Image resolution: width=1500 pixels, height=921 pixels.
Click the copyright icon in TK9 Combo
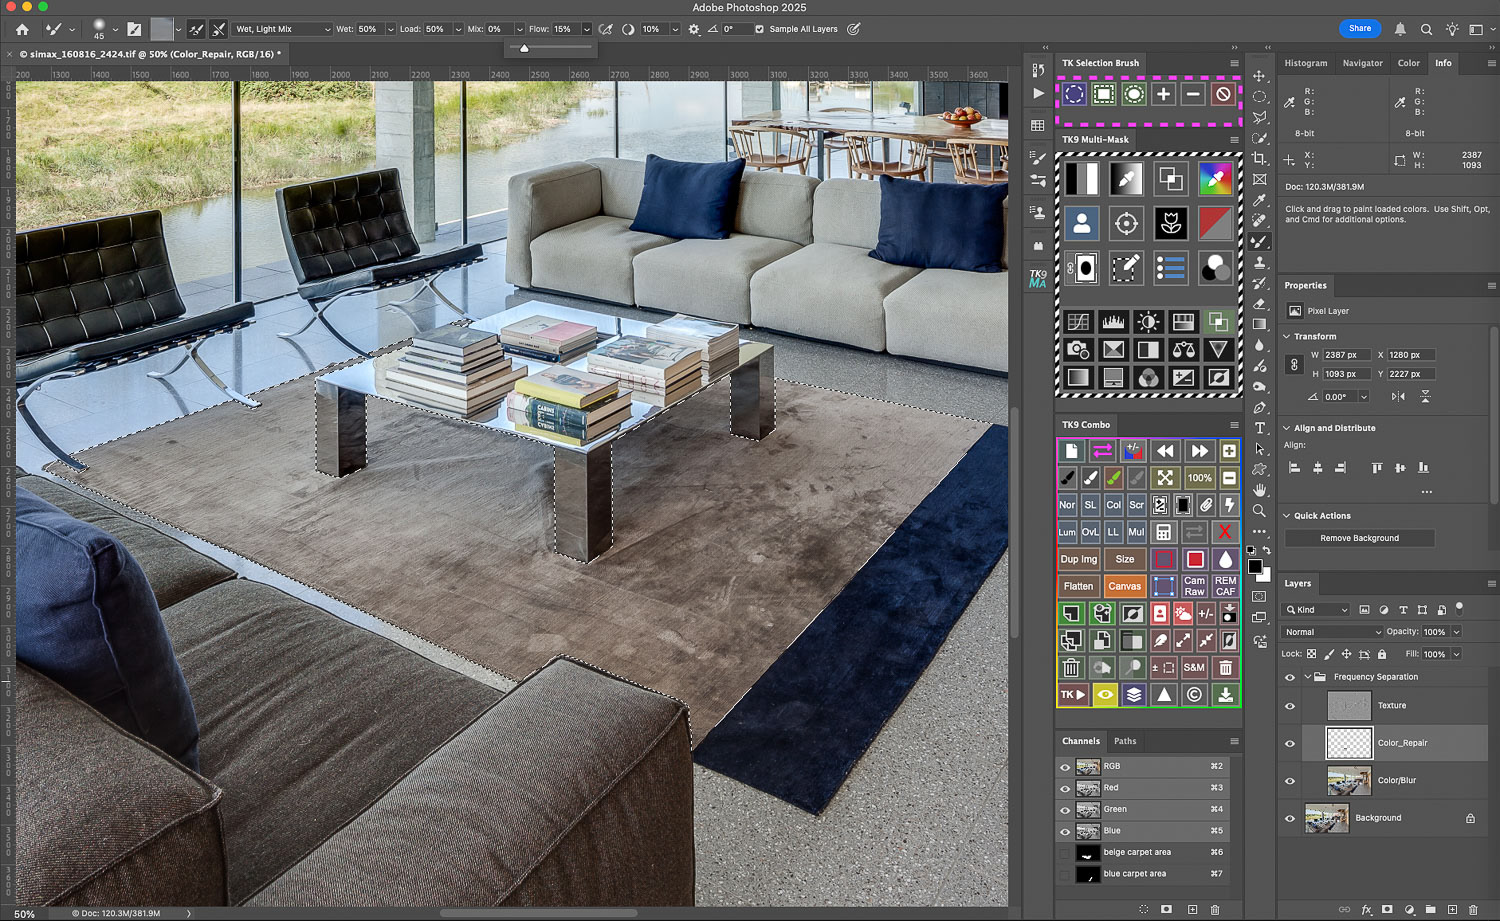1194,695
